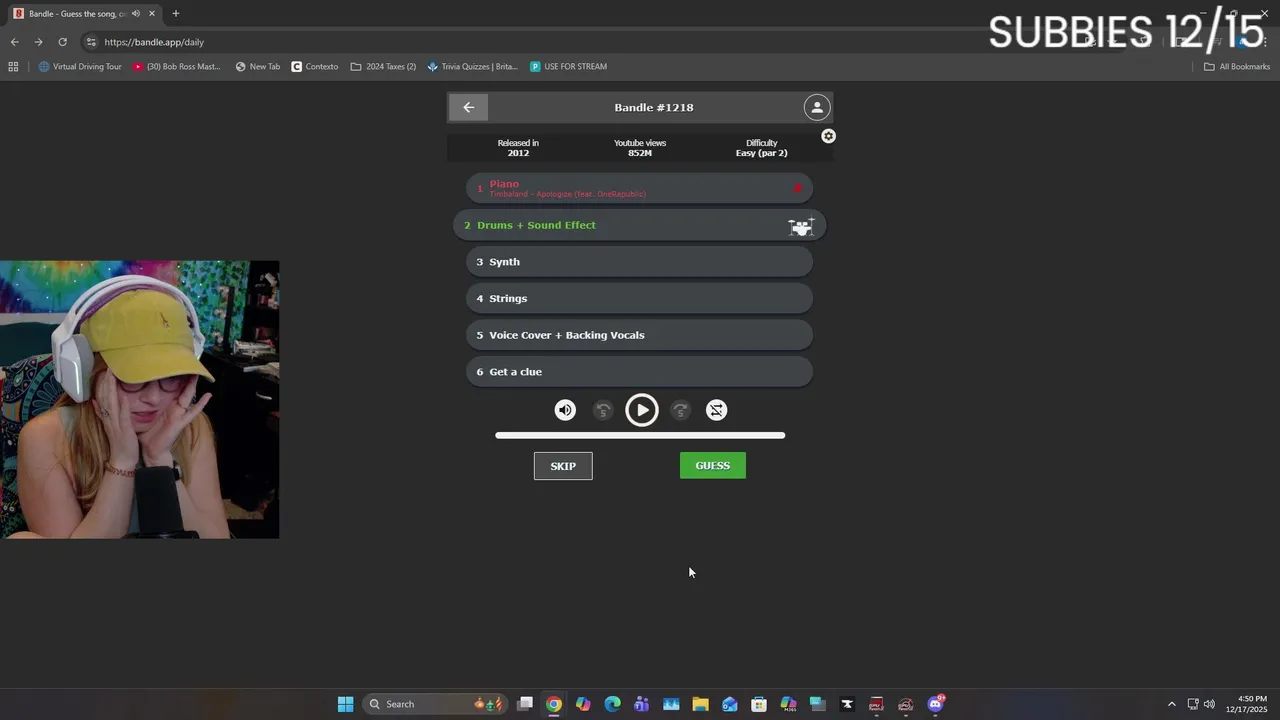Click the browser Back arrow
1280x720 pixels.
coord(14,42)
